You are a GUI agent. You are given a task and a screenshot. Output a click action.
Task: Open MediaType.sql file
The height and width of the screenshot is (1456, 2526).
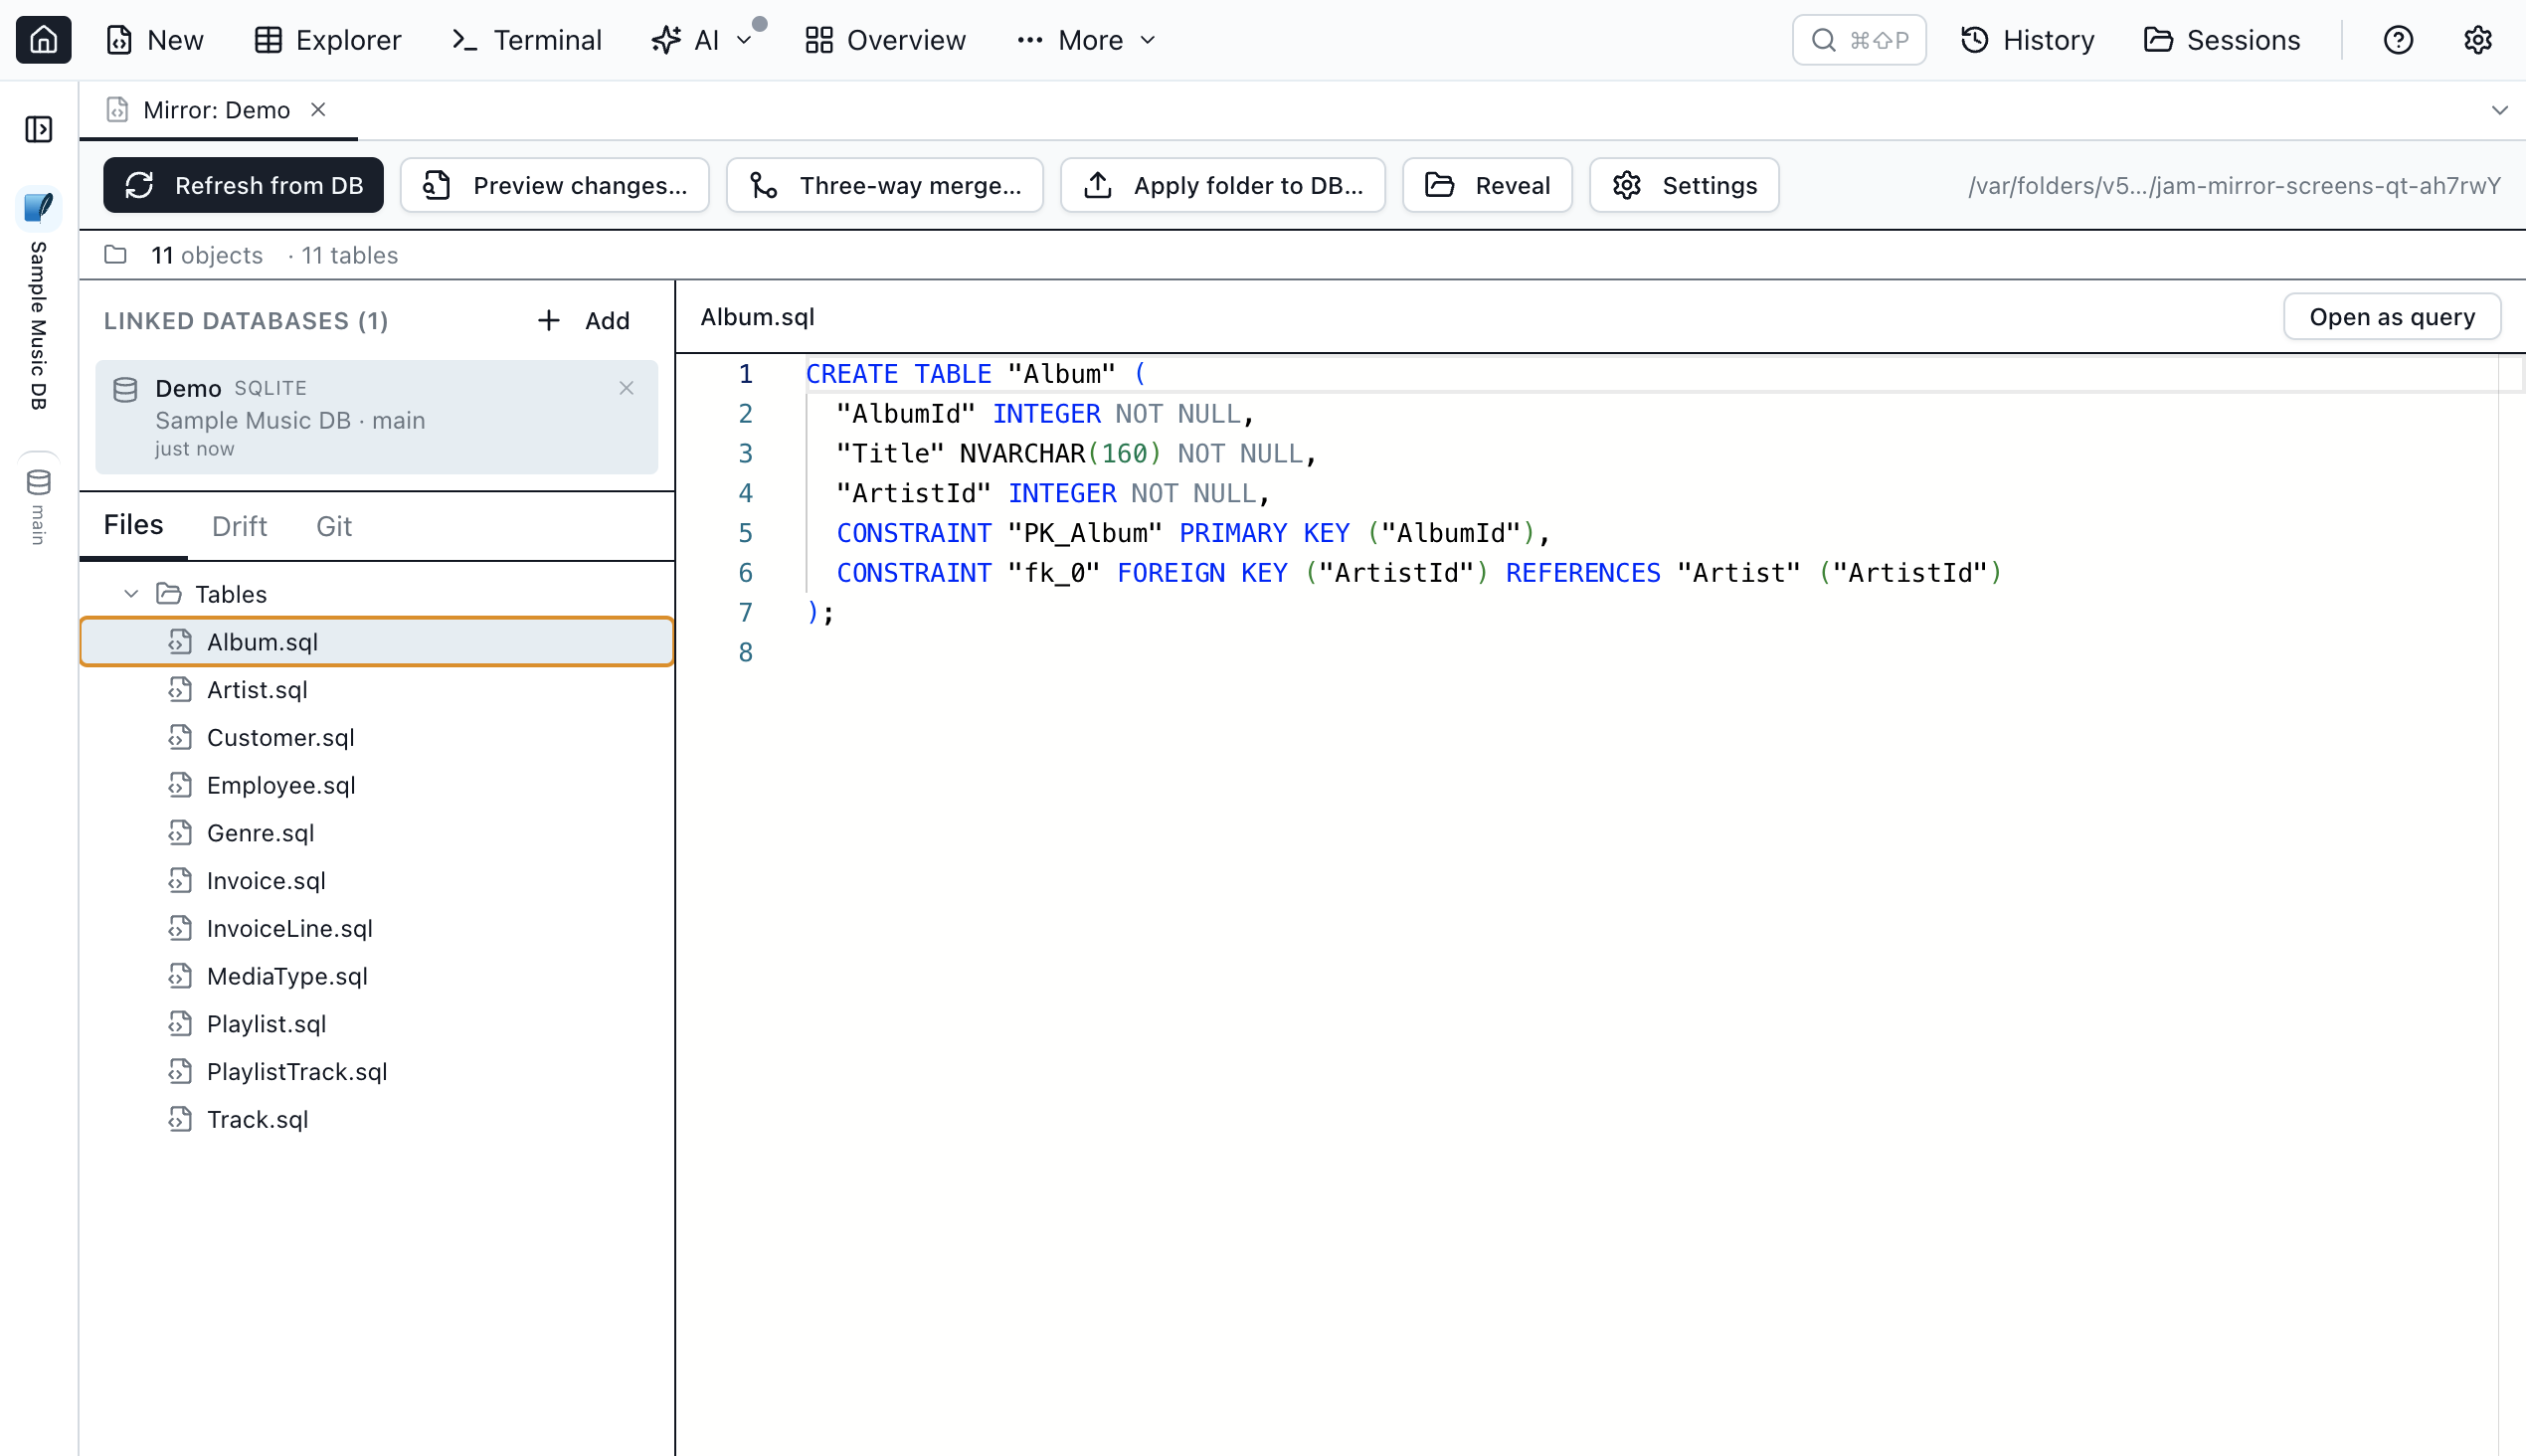coord(377,976)
